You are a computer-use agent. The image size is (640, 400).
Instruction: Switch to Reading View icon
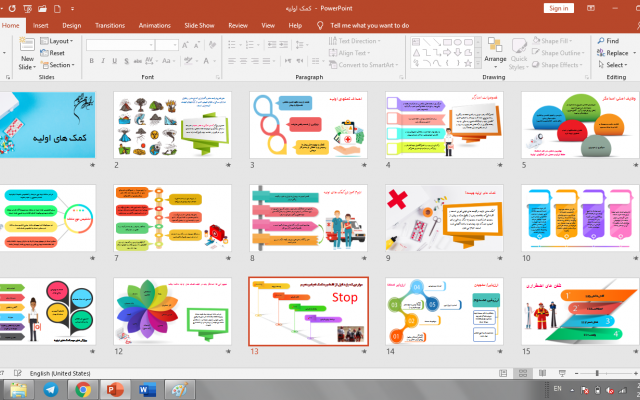(x=542, y=373)
